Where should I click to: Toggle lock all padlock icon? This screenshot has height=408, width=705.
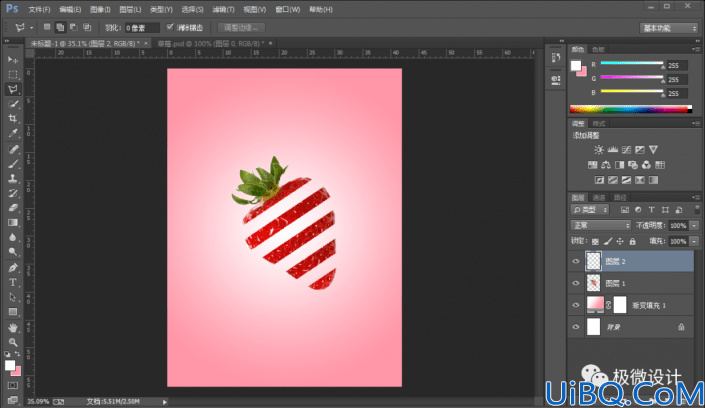pyautogui.click(x=633, y=242)
